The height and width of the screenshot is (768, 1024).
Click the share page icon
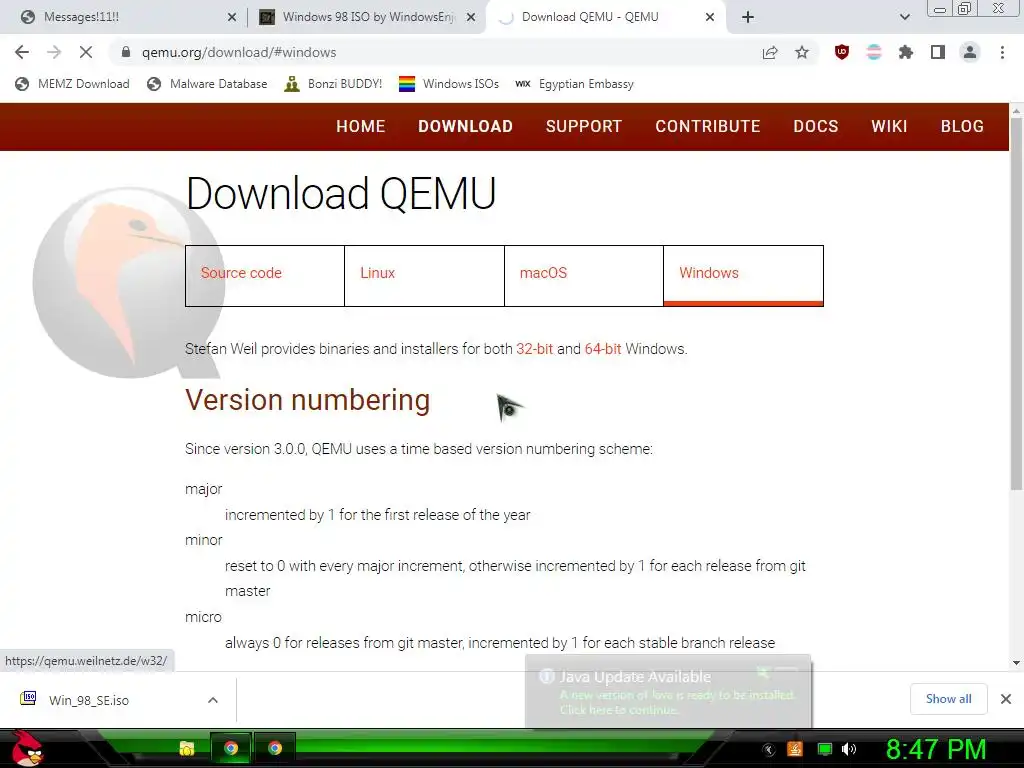pos(770,52)
